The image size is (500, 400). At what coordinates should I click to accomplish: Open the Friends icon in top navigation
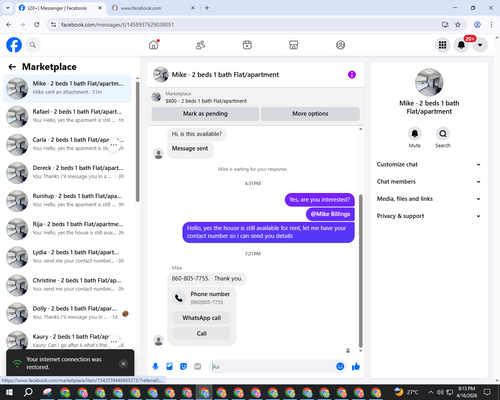click(200, 45)
